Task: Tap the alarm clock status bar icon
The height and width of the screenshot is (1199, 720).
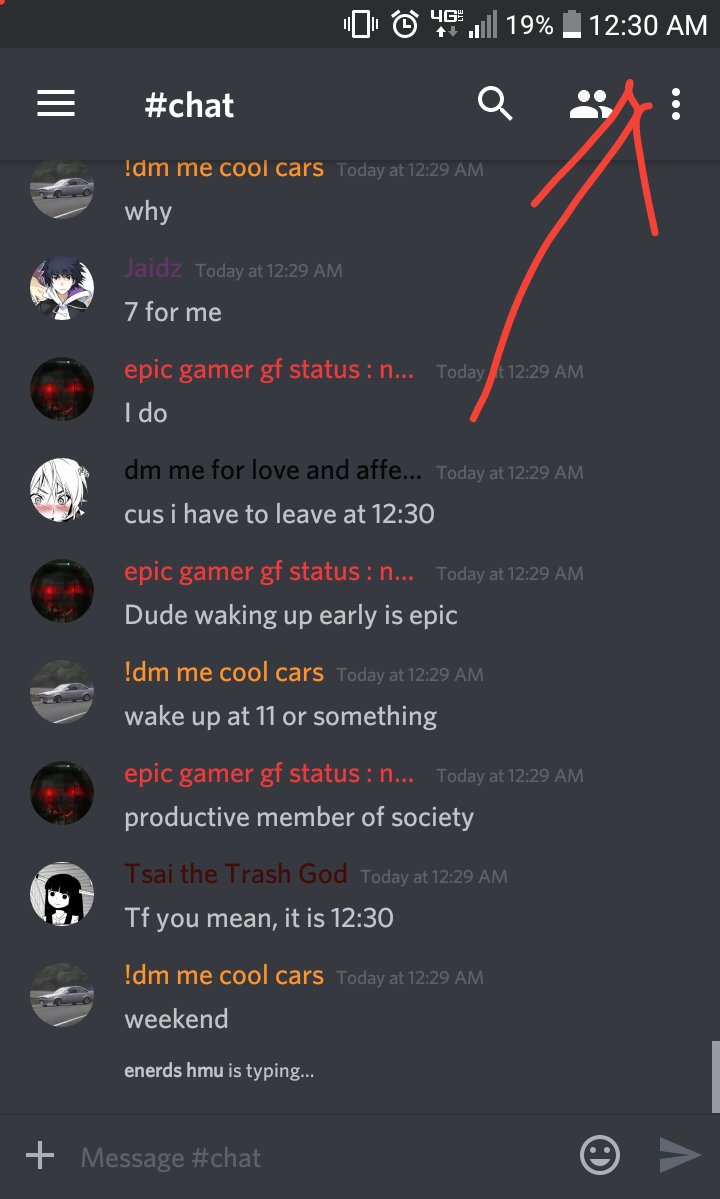Action: click(404, 24)
